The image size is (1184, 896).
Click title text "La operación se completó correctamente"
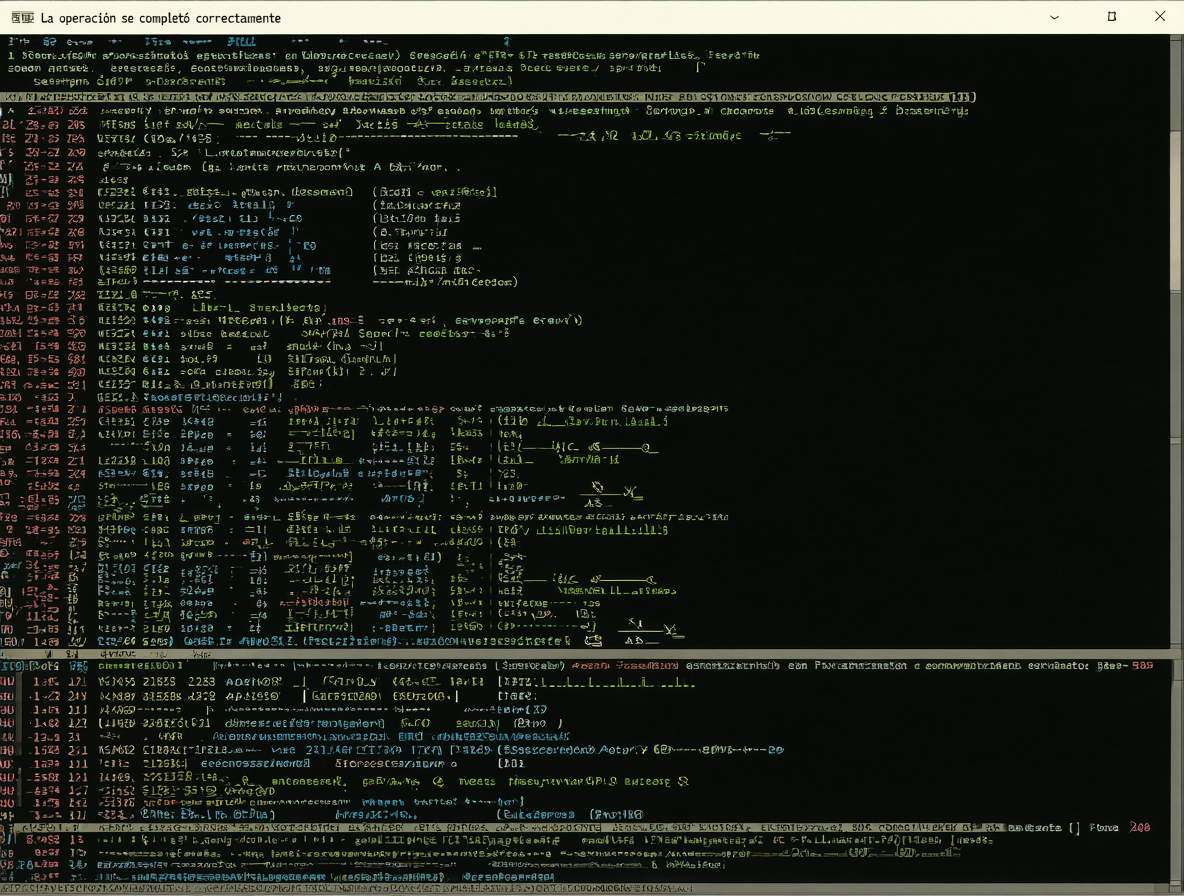[160, 18]
